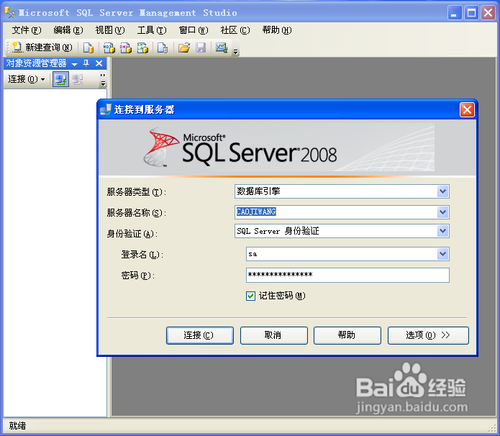
Task: Click the Activity Monitor toolbar icon
Action: [x=221, y=48]
